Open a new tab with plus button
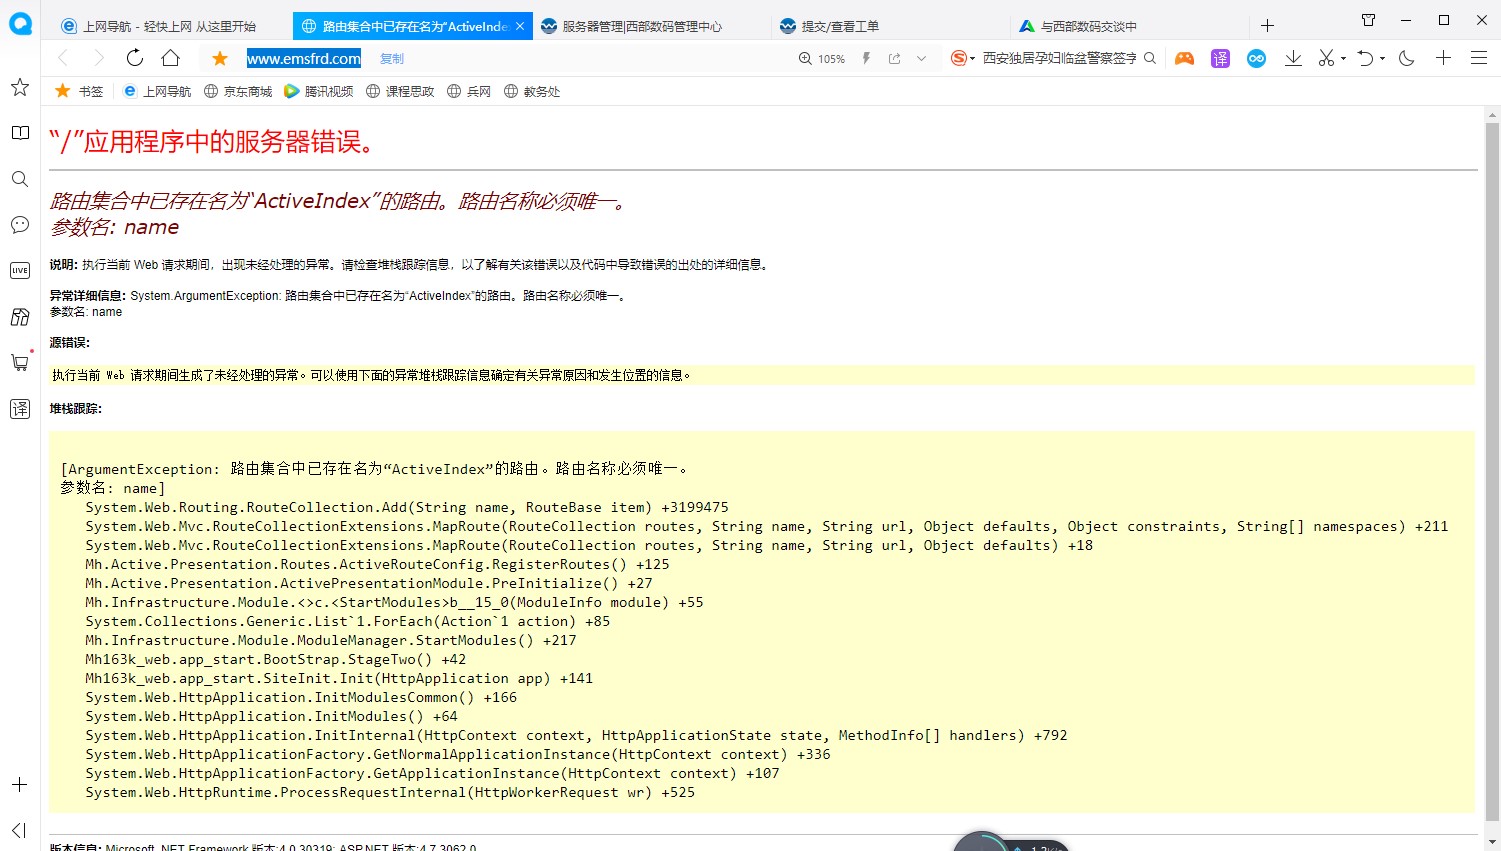This screenshot has height=851, width=1501. pos(1267,26)
